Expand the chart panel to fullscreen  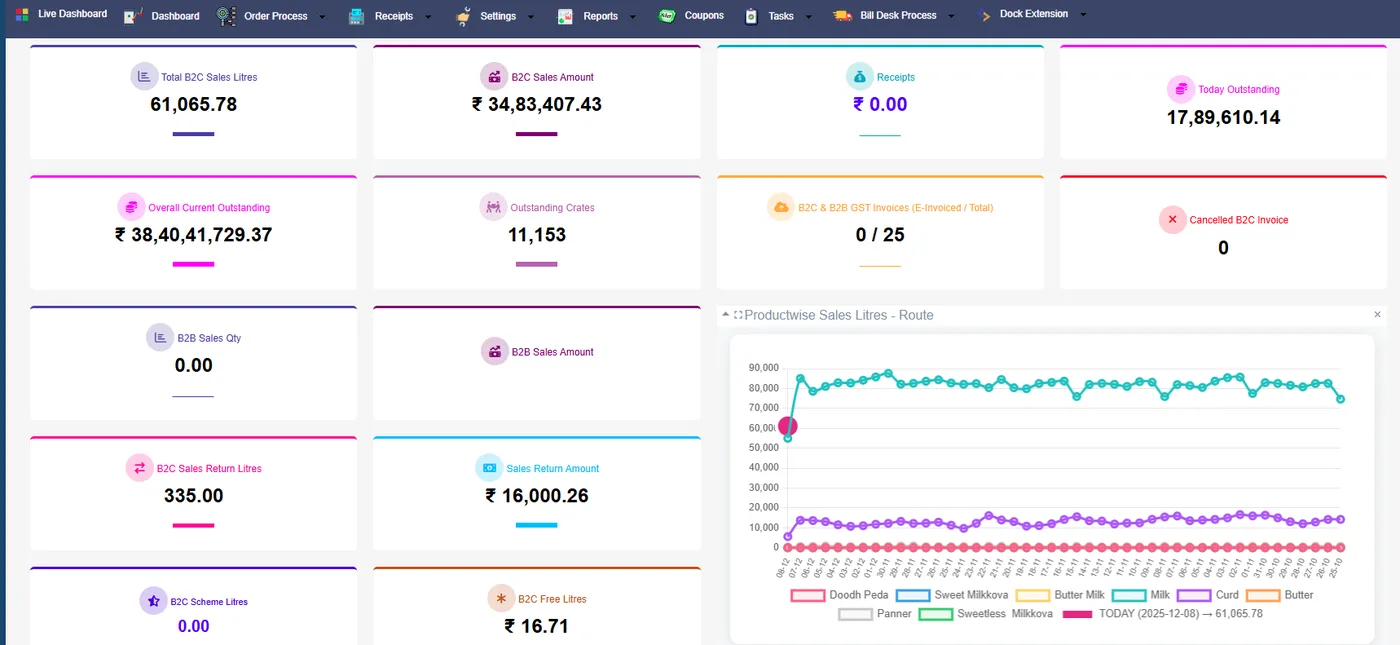738,315
